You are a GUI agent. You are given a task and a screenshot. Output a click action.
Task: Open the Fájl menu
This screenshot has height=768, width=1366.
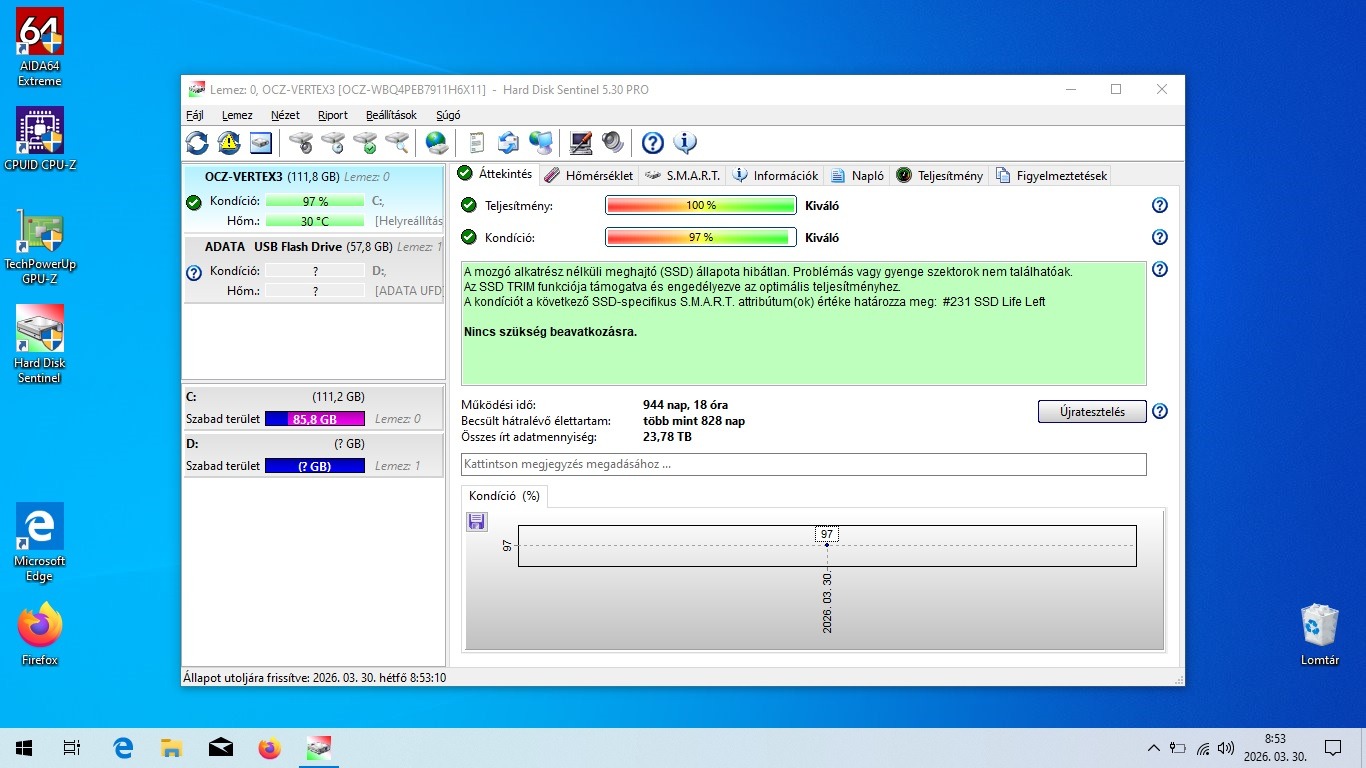click(x=195, y=115)
